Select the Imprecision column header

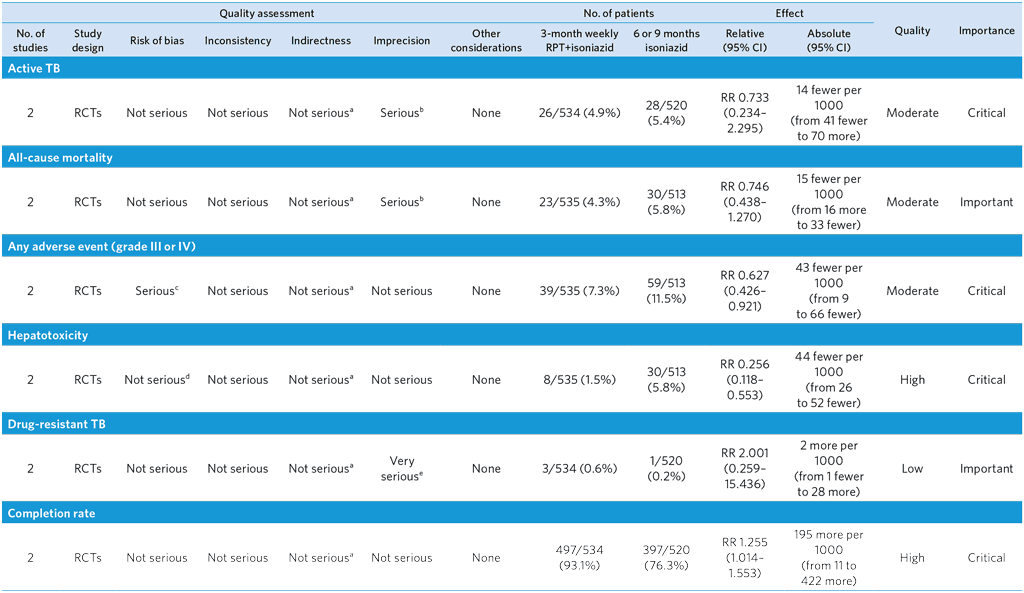pyautogui.click(x=401, y=41)
